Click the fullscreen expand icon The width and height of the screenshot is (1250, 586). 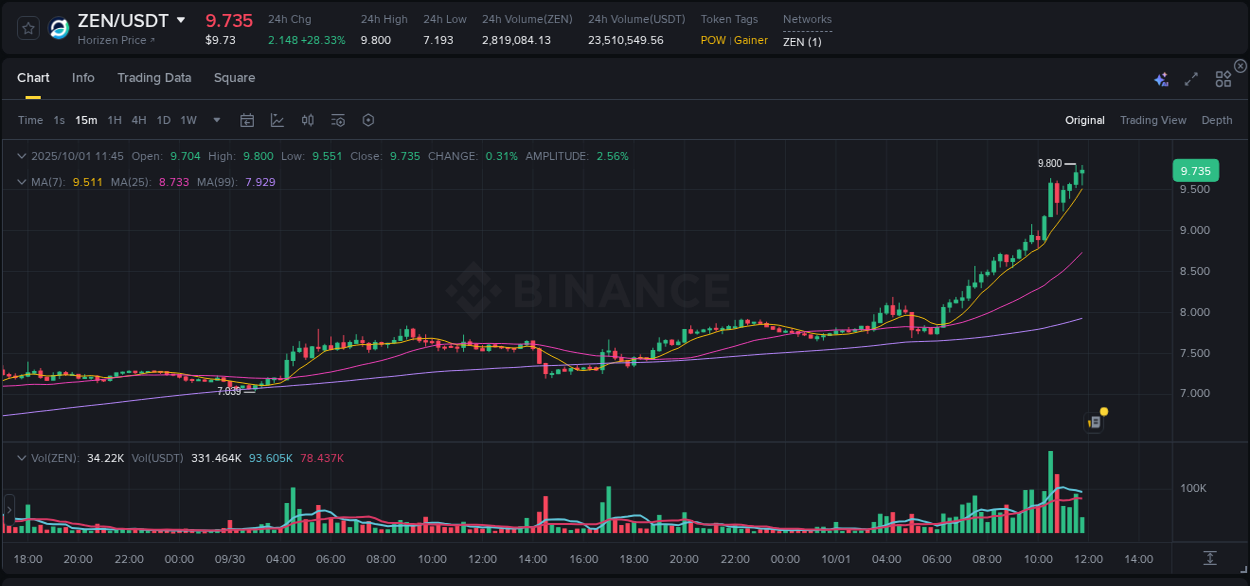click(x=1190, y=78)
